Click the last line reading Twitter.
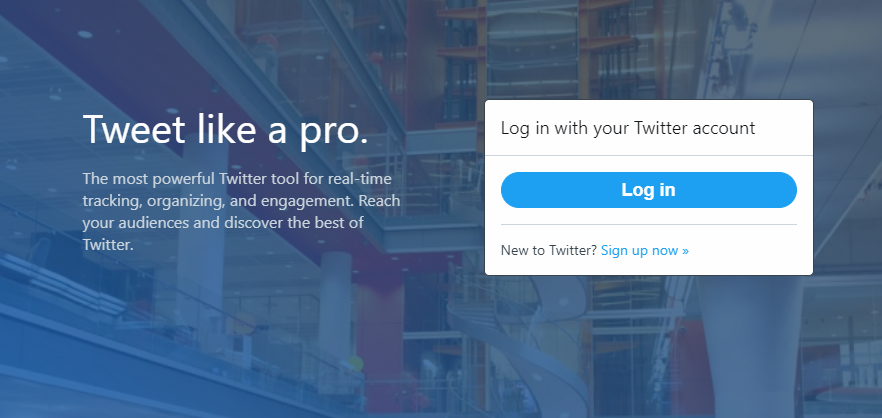 point(108,245)
